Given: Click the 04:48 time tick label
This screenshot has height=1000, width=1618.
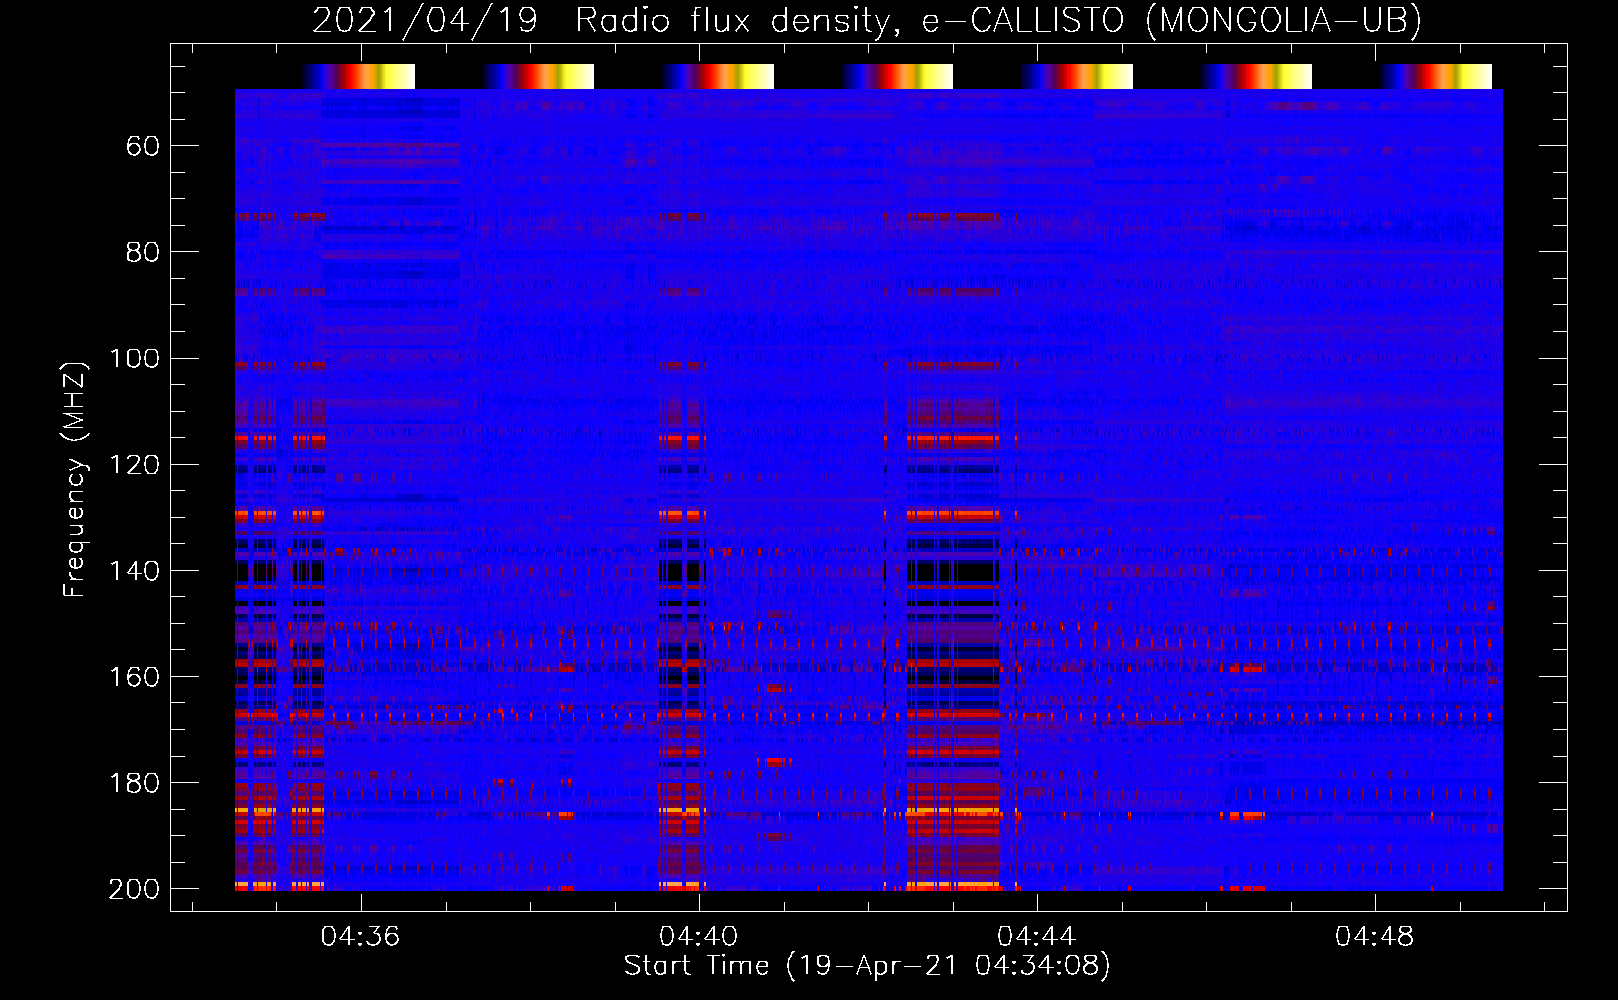Looking at the screenshot, I should pyautogui.click(x=1374, y=936).
